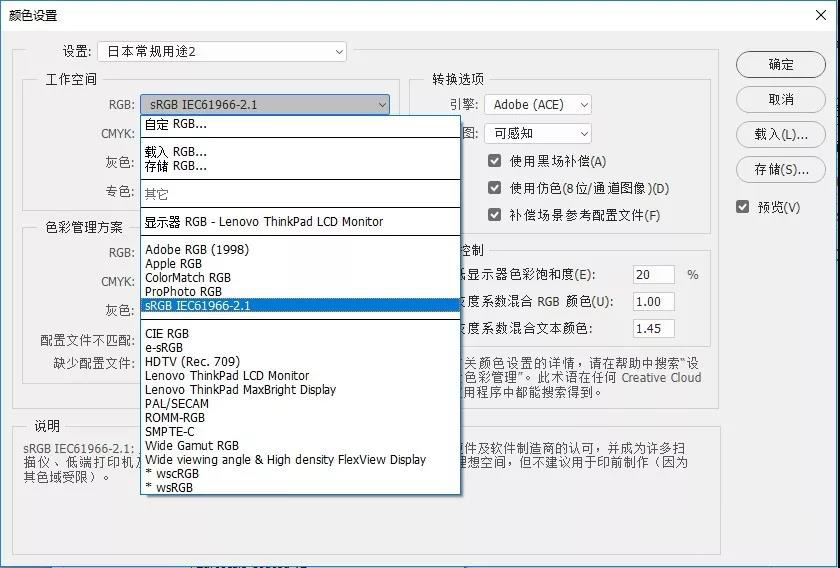
Task: Disable 使用黑场补偿(A) checkbox
Action: coord(494,161)
